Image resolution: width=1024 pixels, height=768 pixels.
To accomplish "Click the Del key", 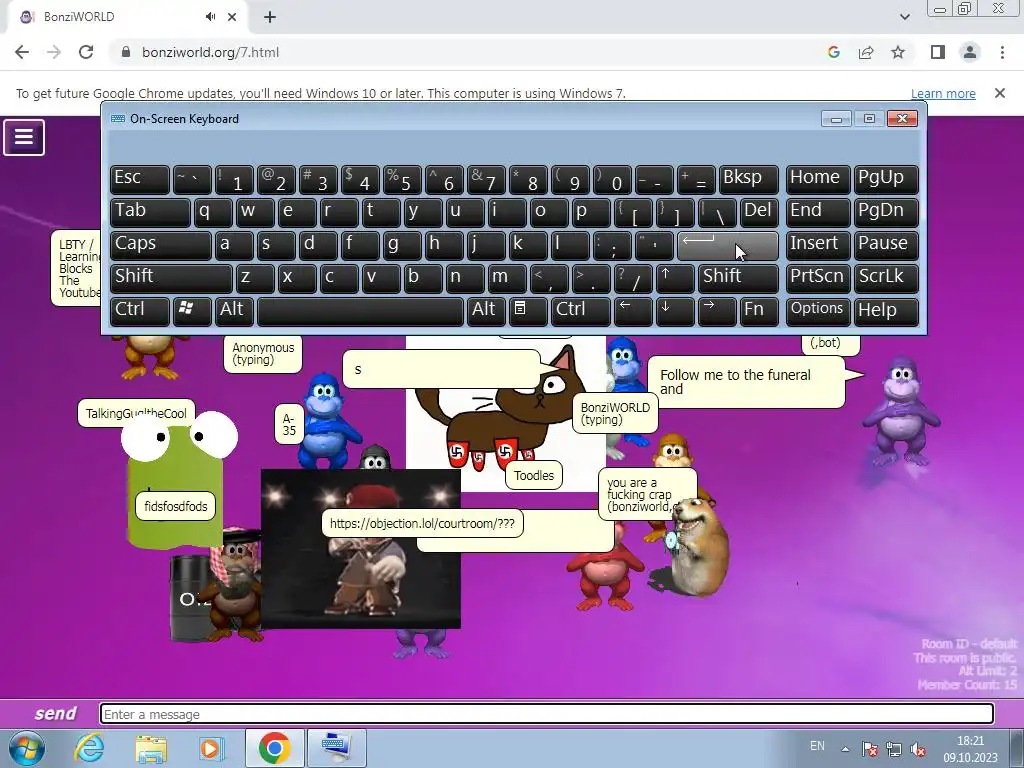I will (x=759, y=212).
